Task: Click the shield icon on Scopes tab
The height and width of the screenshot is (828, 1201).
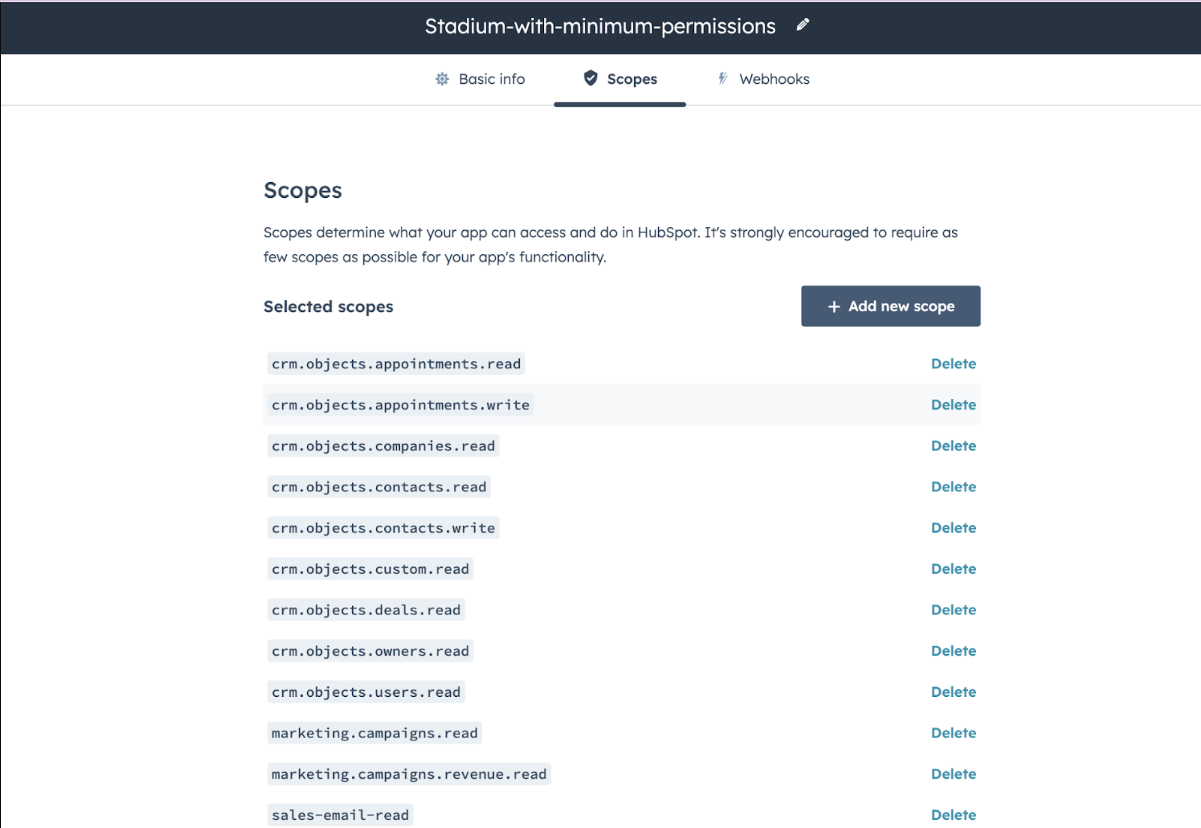Action: 590,78
